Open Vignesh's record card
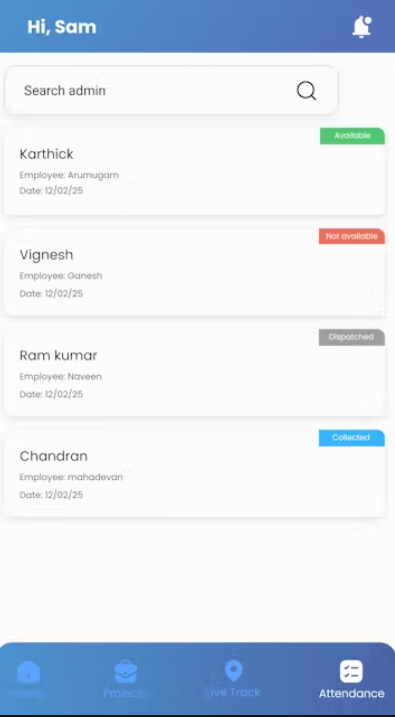395x717 pixels. (195, 272)
